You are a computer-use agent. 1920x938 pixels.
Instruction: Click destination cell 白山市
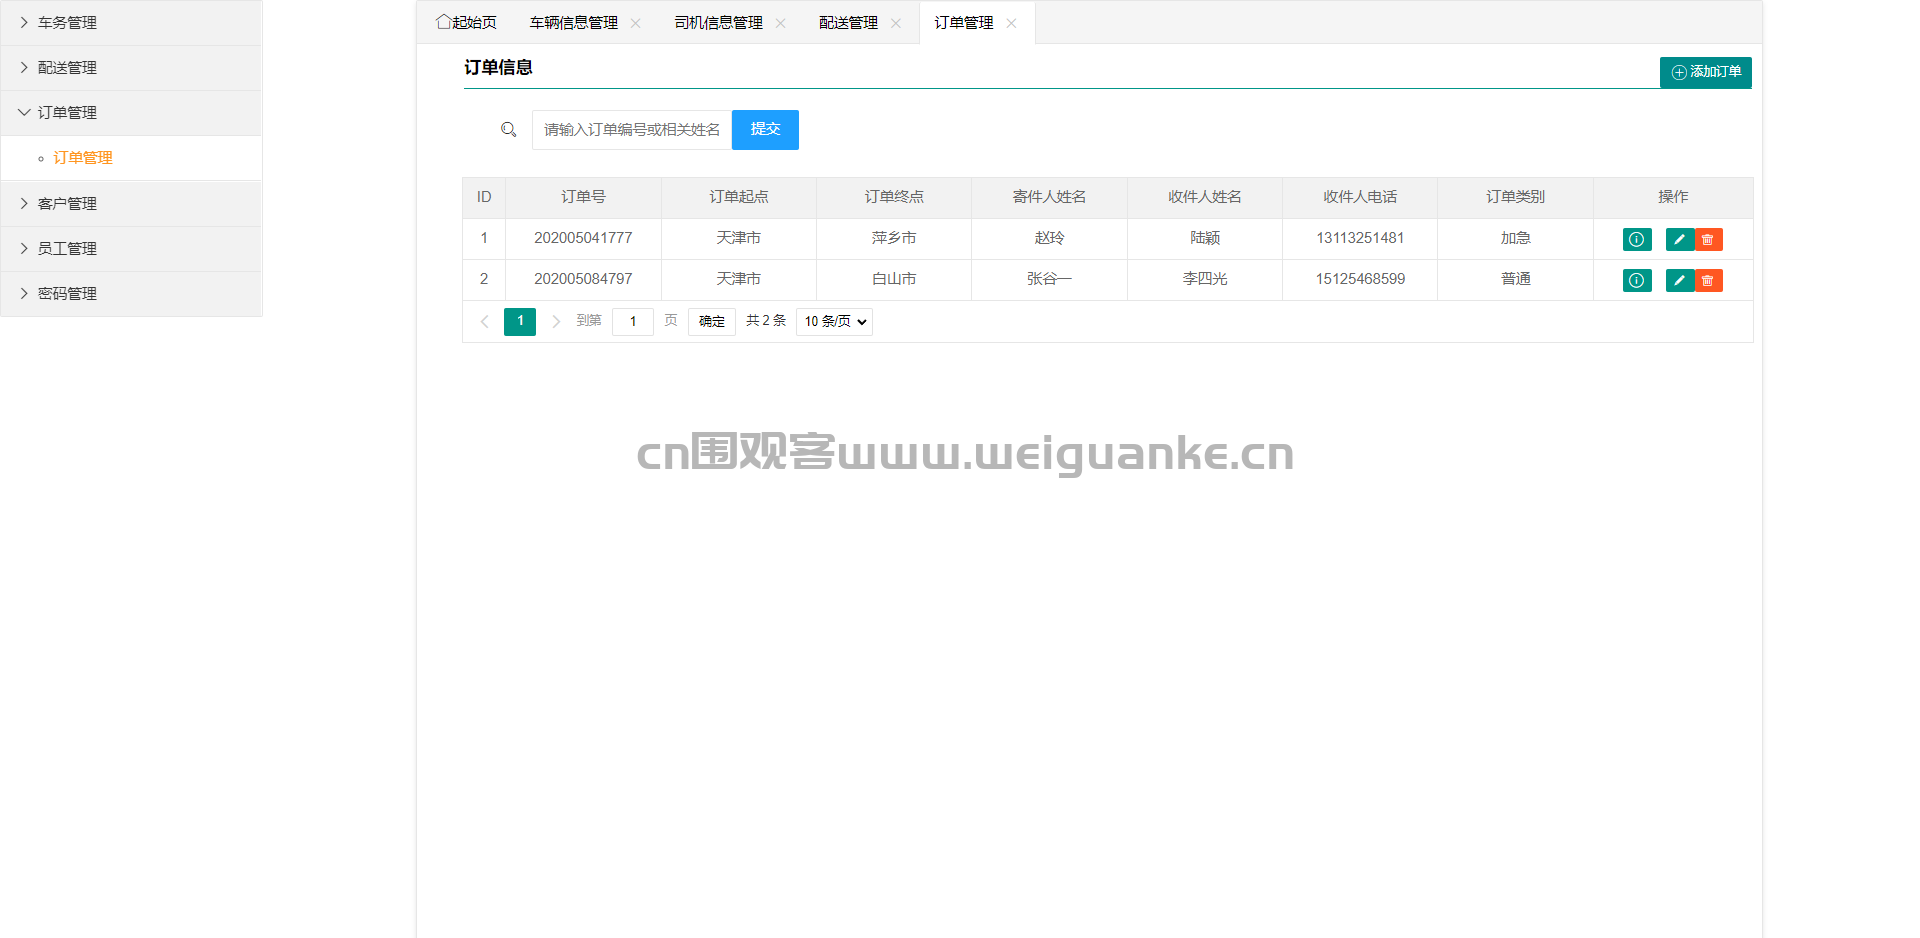point(894,279)
